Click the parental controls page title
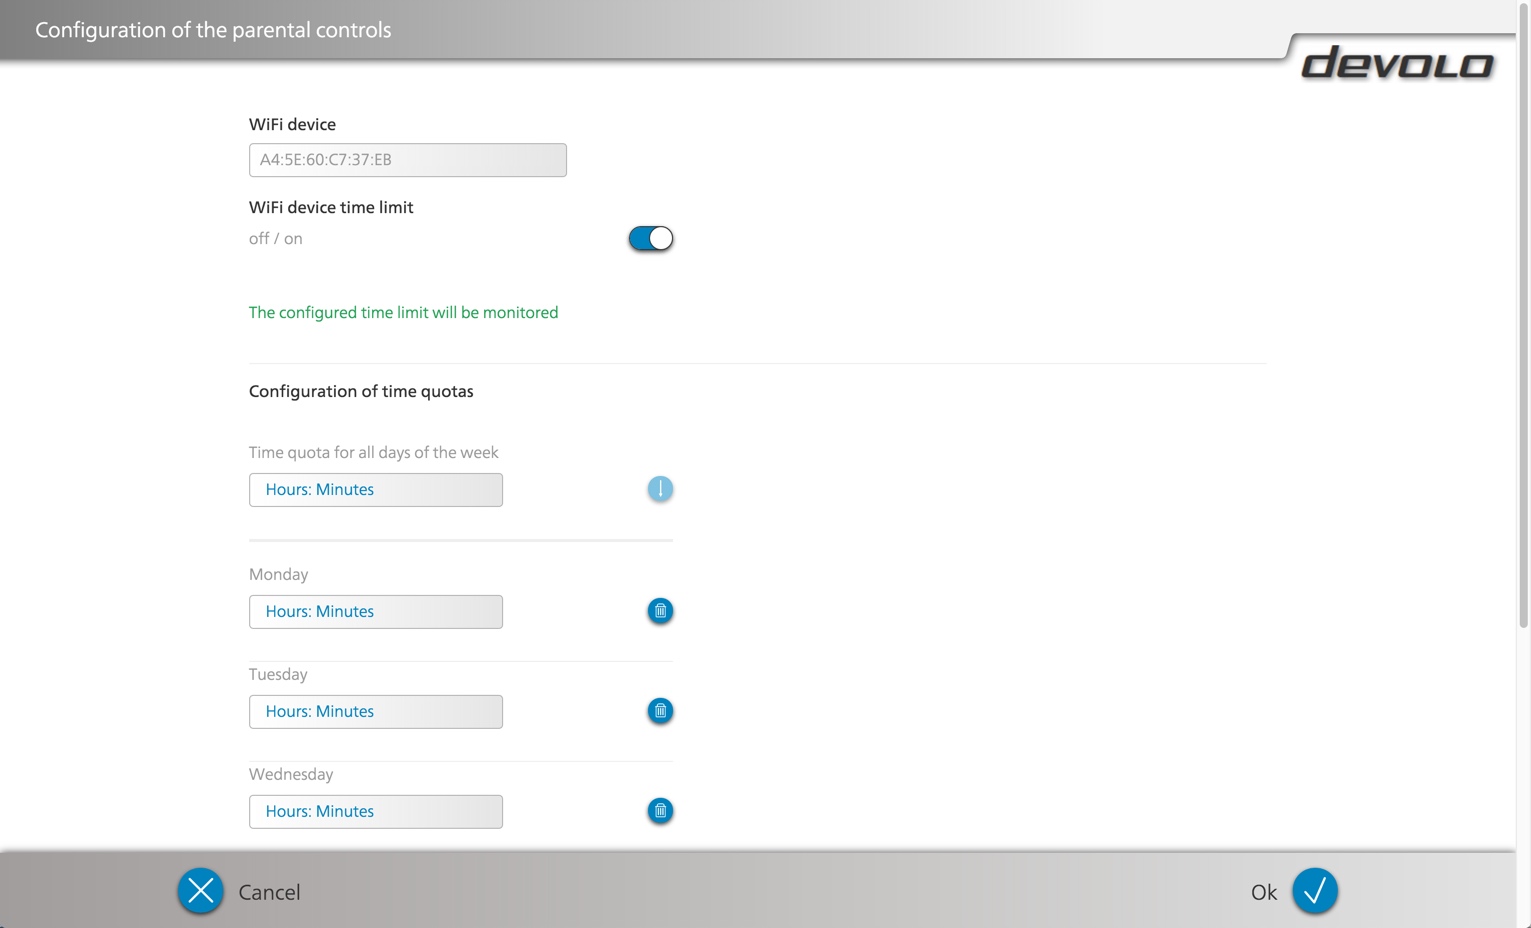 click(x=213, y=30)
